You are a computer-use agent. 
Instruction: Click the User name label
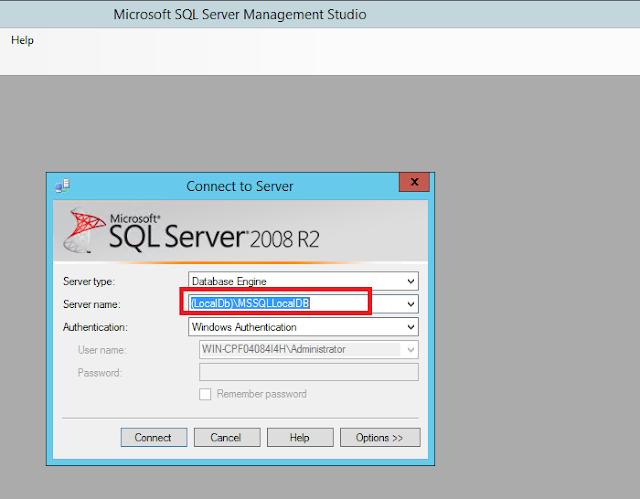point(102,350)
